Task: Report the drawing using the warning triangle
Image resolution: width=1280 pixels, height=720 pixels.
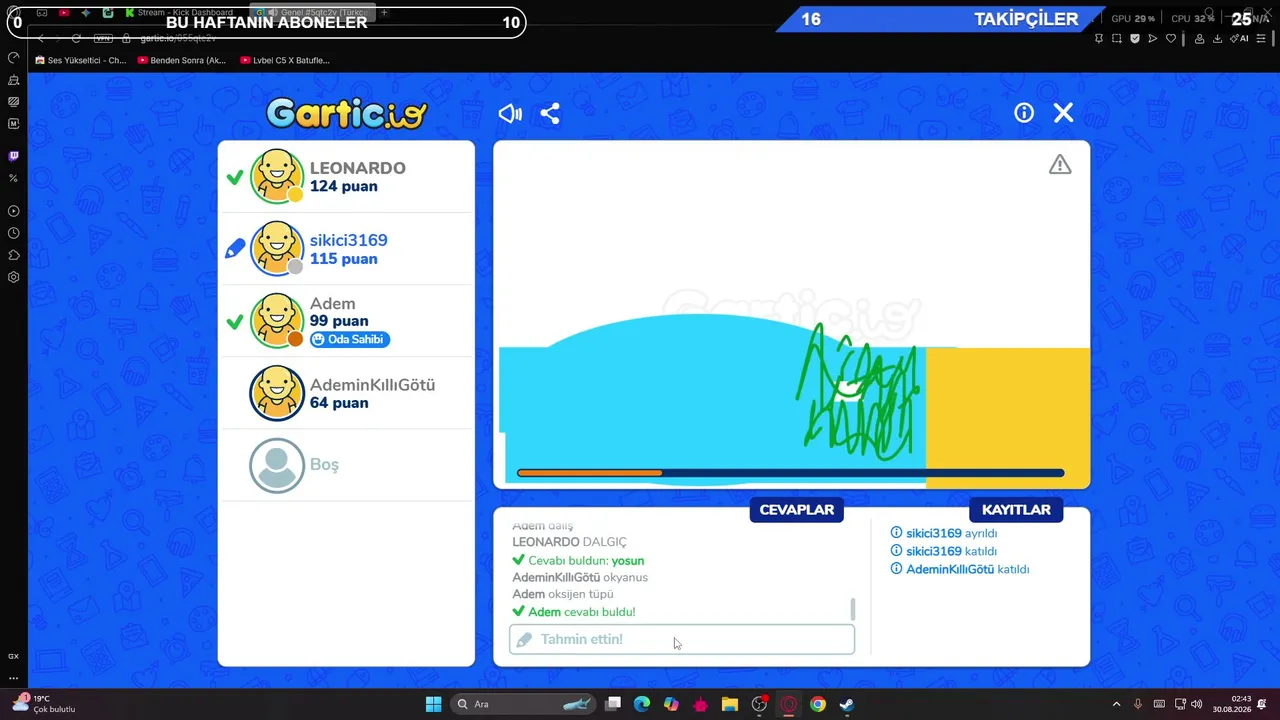Action: tap(1060, 164)
